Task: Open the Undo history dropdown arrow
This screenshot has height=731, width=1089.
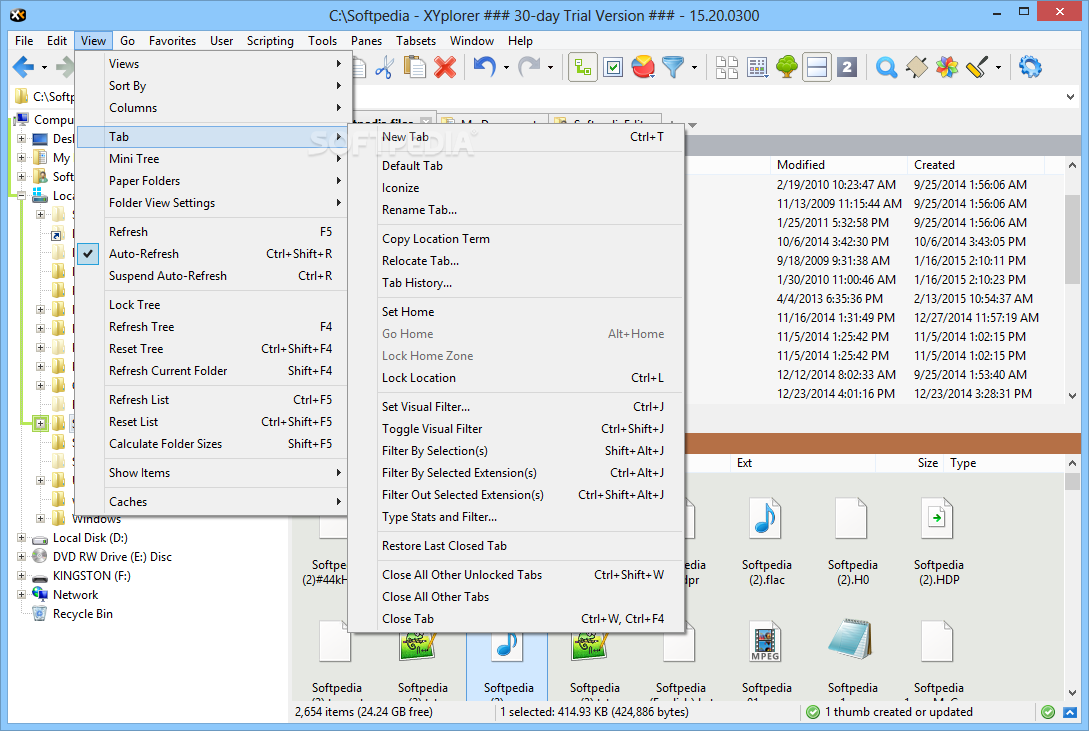Action: pos(506,68)
